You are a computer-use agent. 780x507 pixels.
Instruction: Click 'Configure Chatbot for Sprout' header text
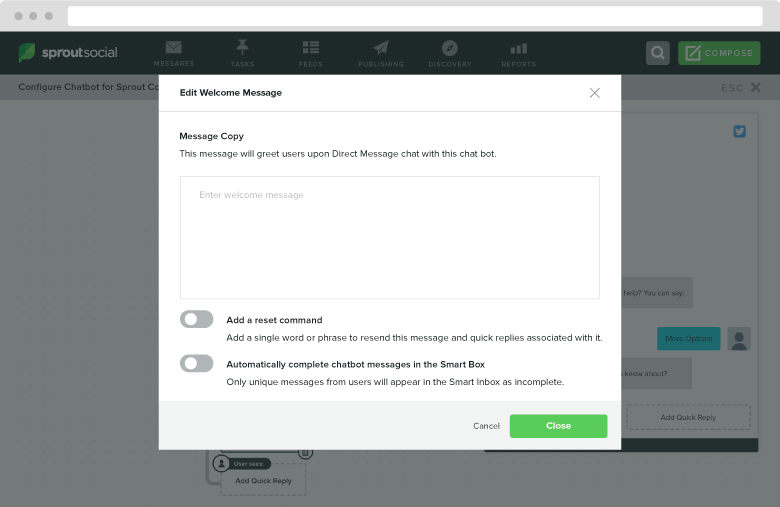(89, 87)
